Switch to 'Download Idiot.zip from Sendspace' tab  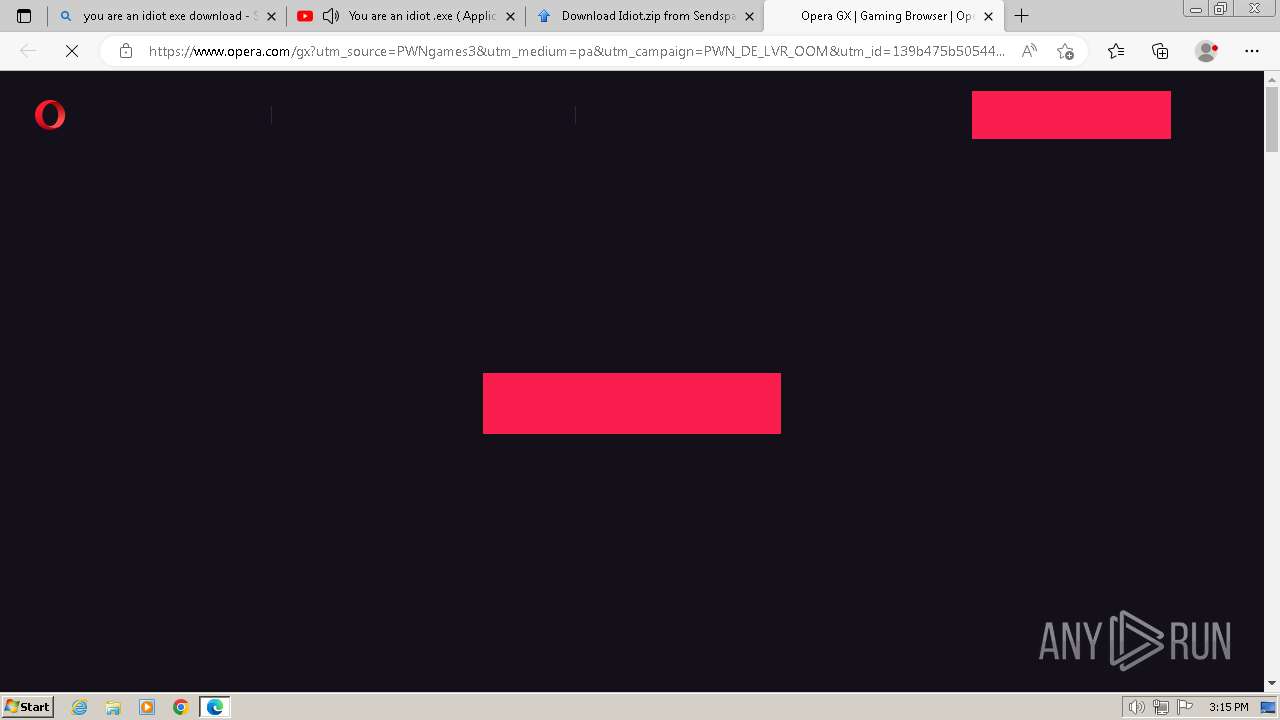click(x=645, y=16)
